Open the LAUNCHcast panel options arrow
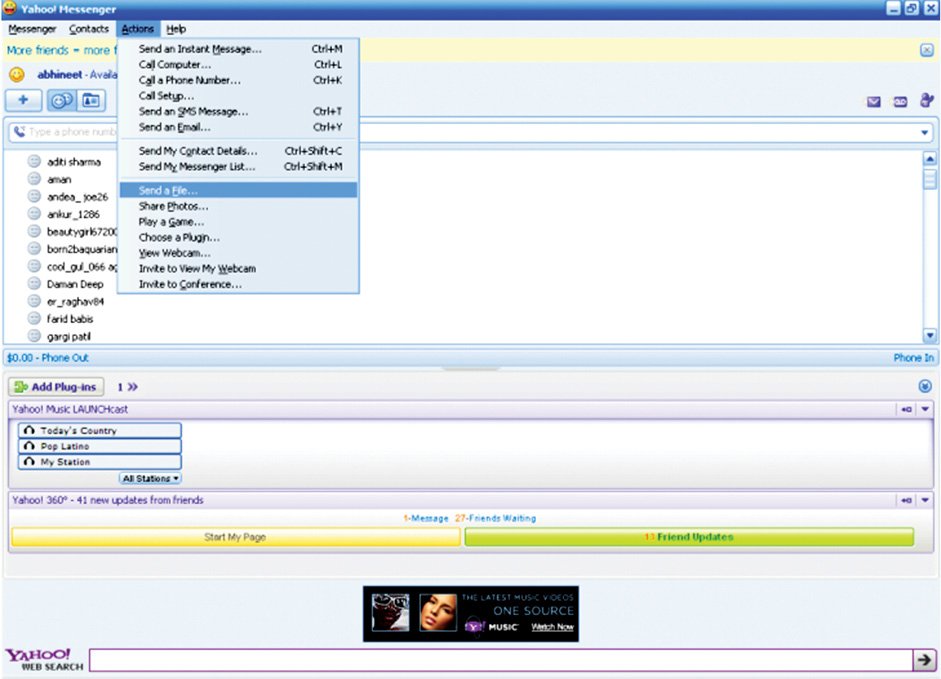The image size is (941, 679). click(925, 409)
